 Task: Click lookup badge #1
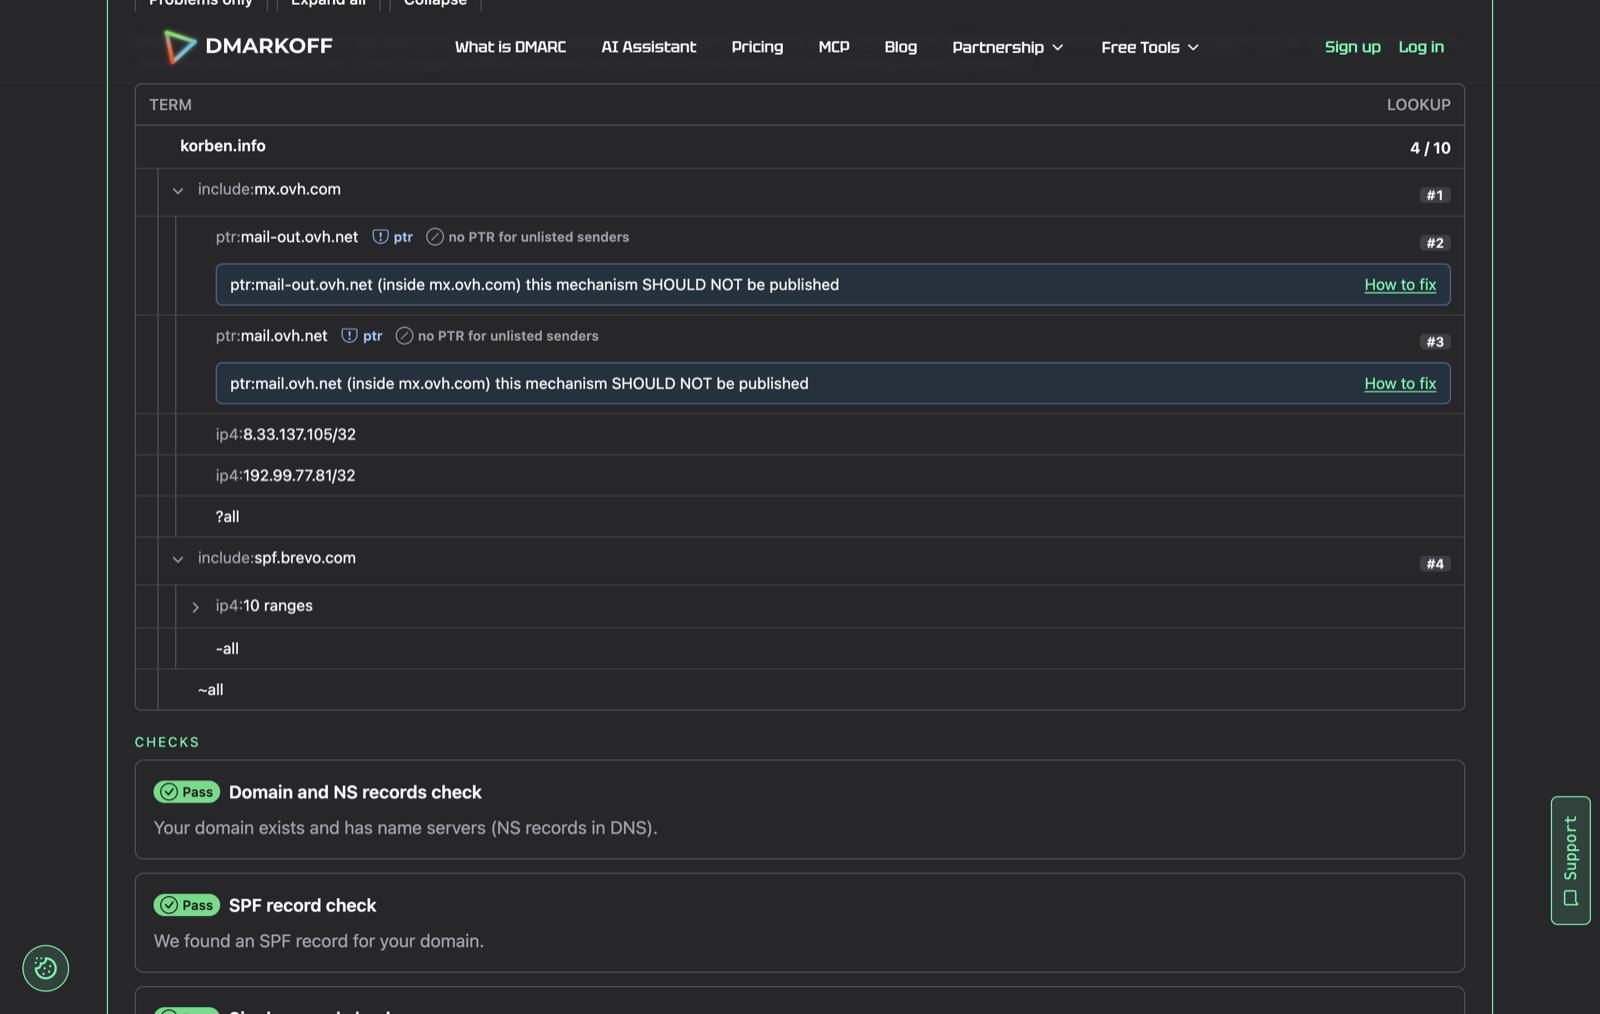(1435, 195)
